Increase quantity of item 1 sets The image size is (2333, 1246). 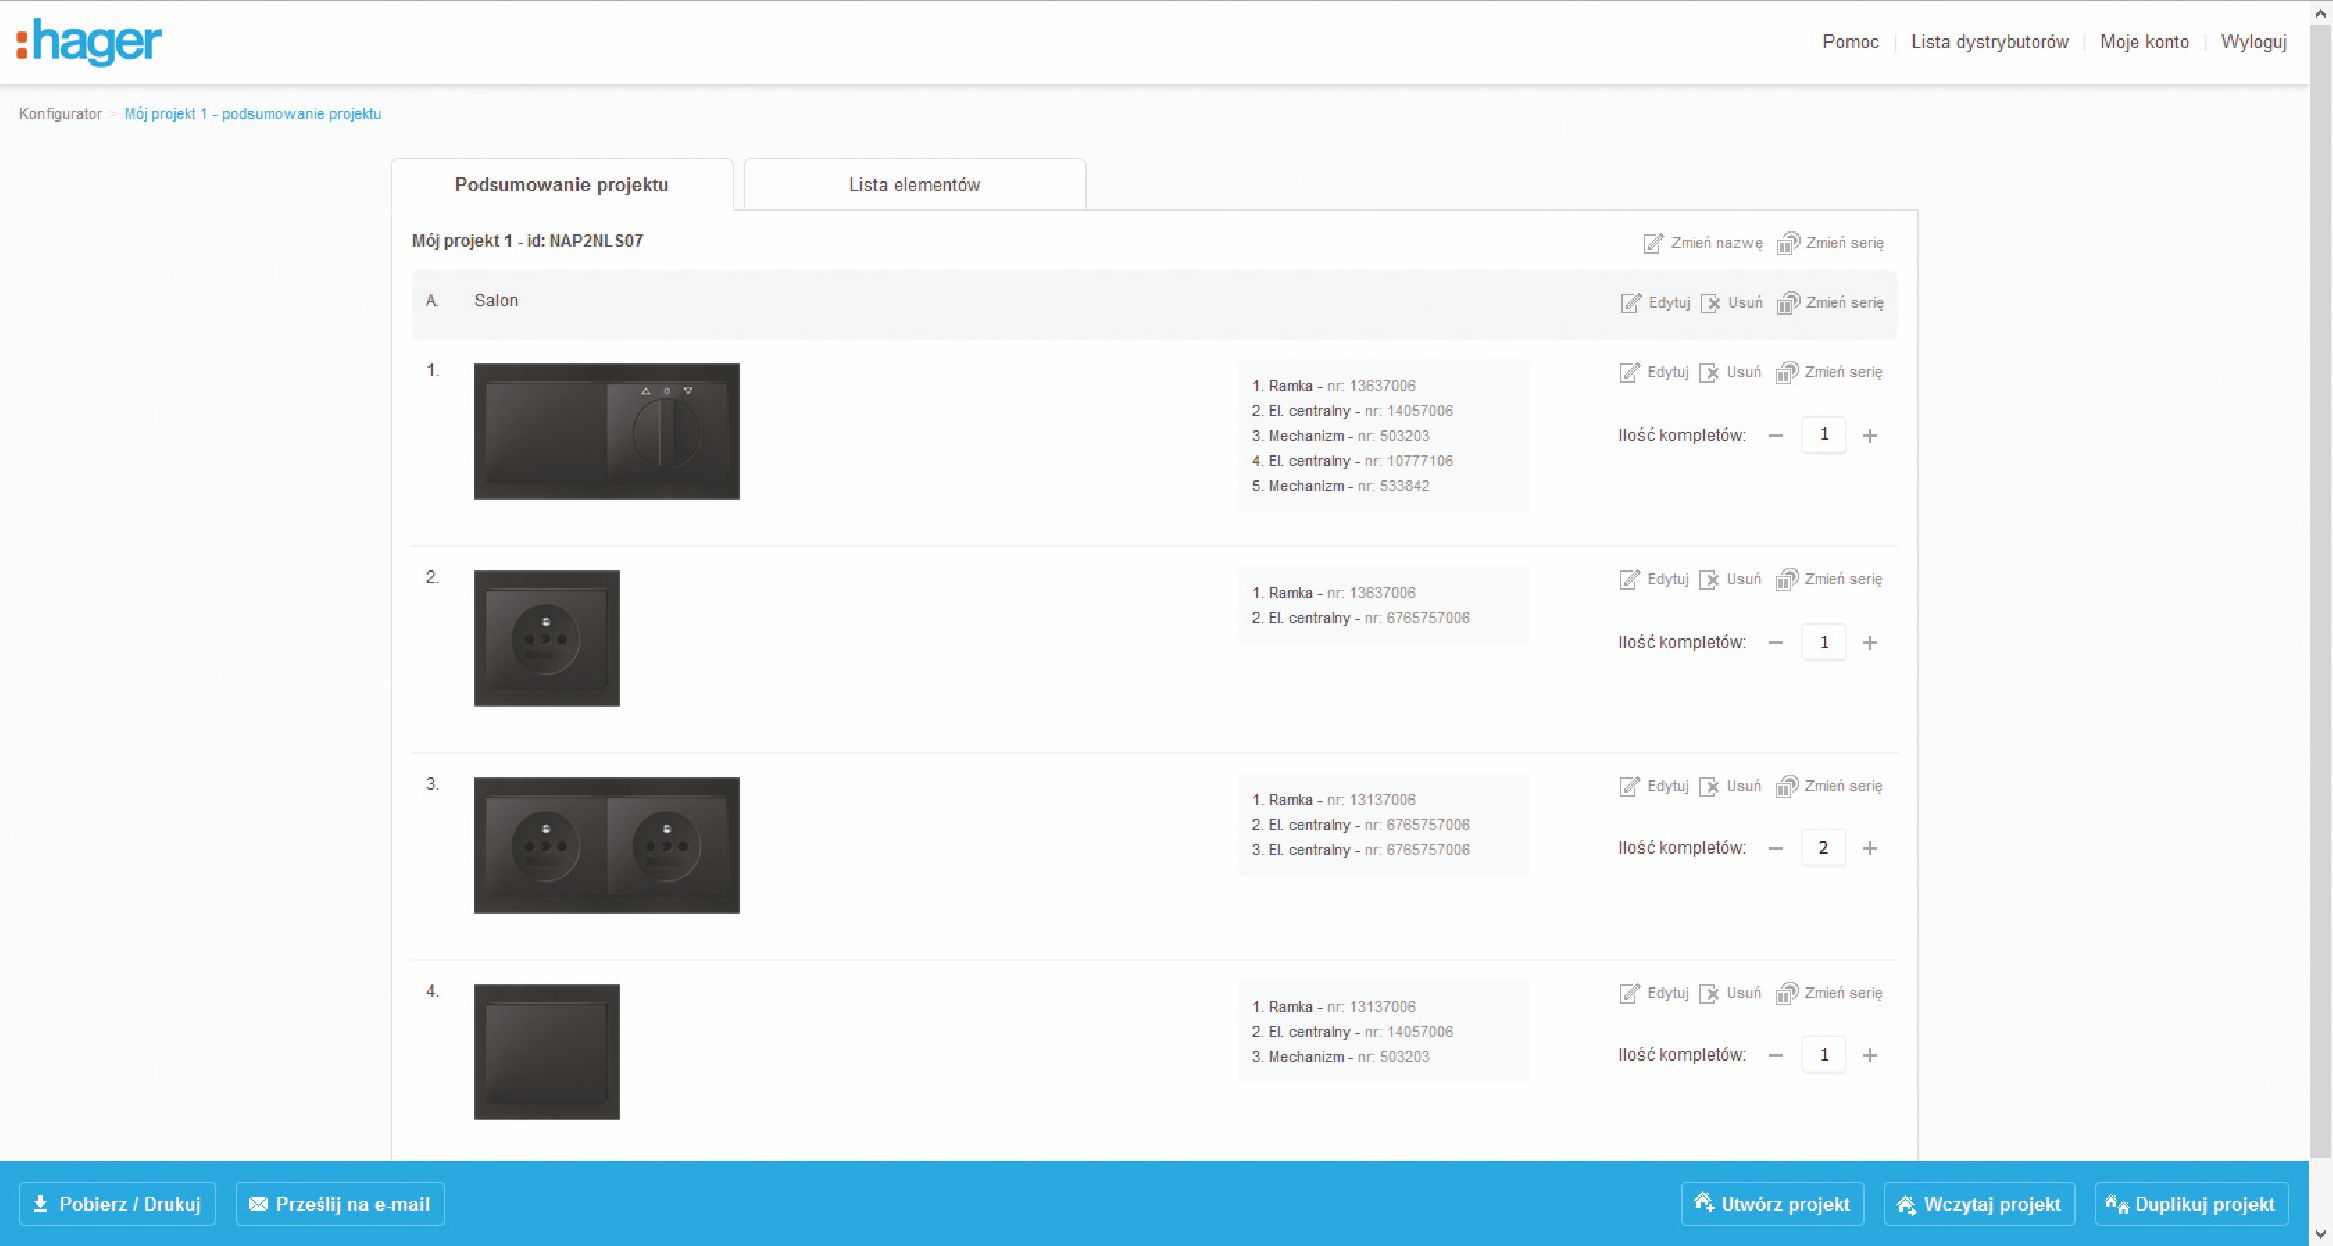coord(1870,435)
